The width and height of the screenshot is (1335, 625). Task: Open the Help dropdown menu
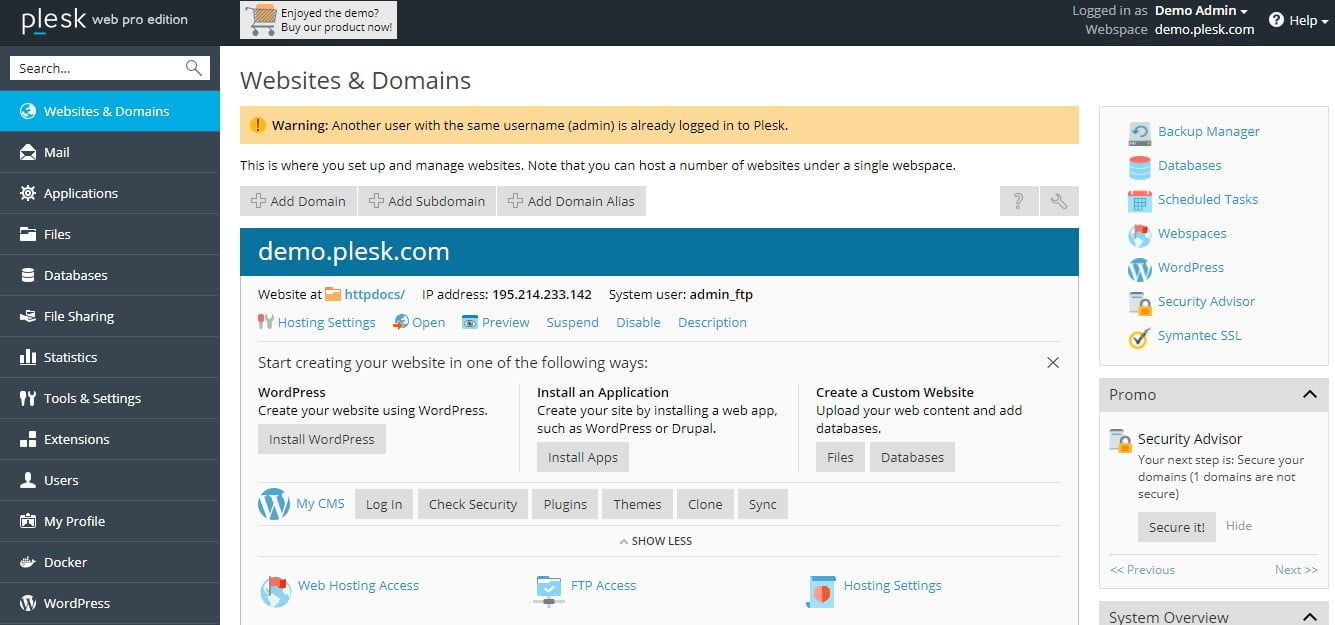click(x=1297, y=19)
